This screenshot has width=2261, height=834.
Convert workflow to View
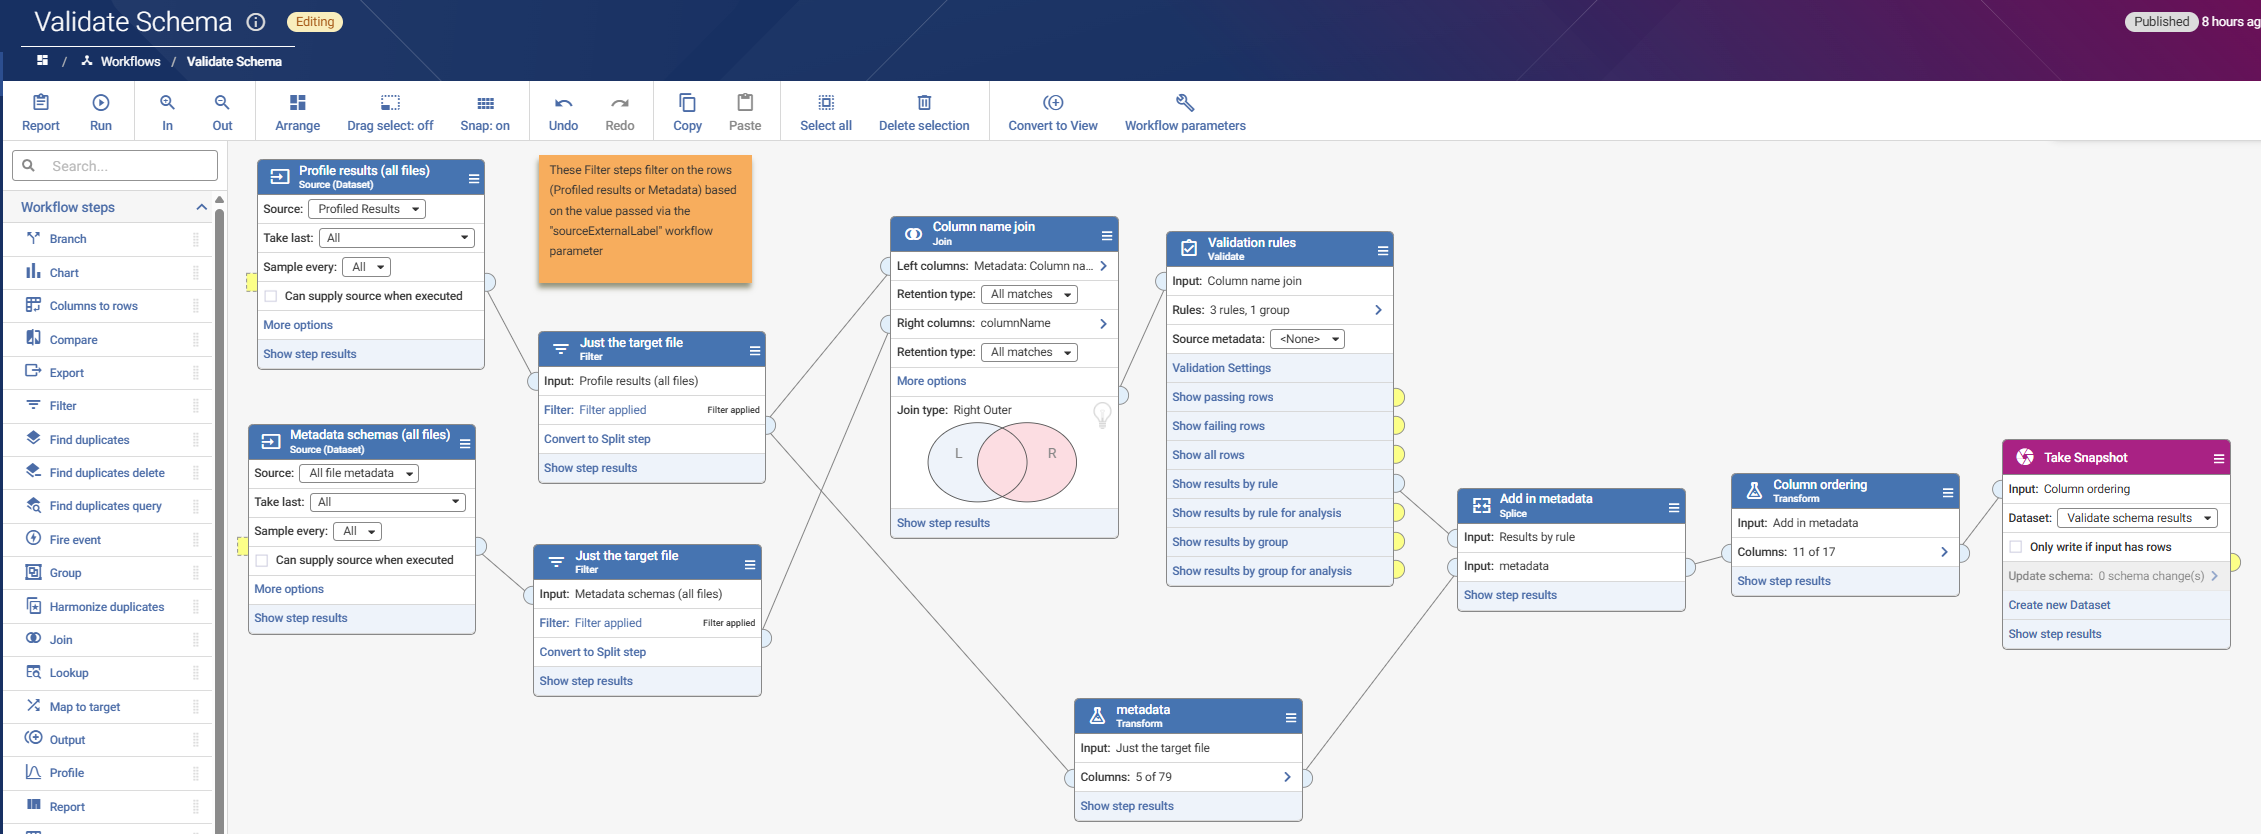[x=1053, y=112]
